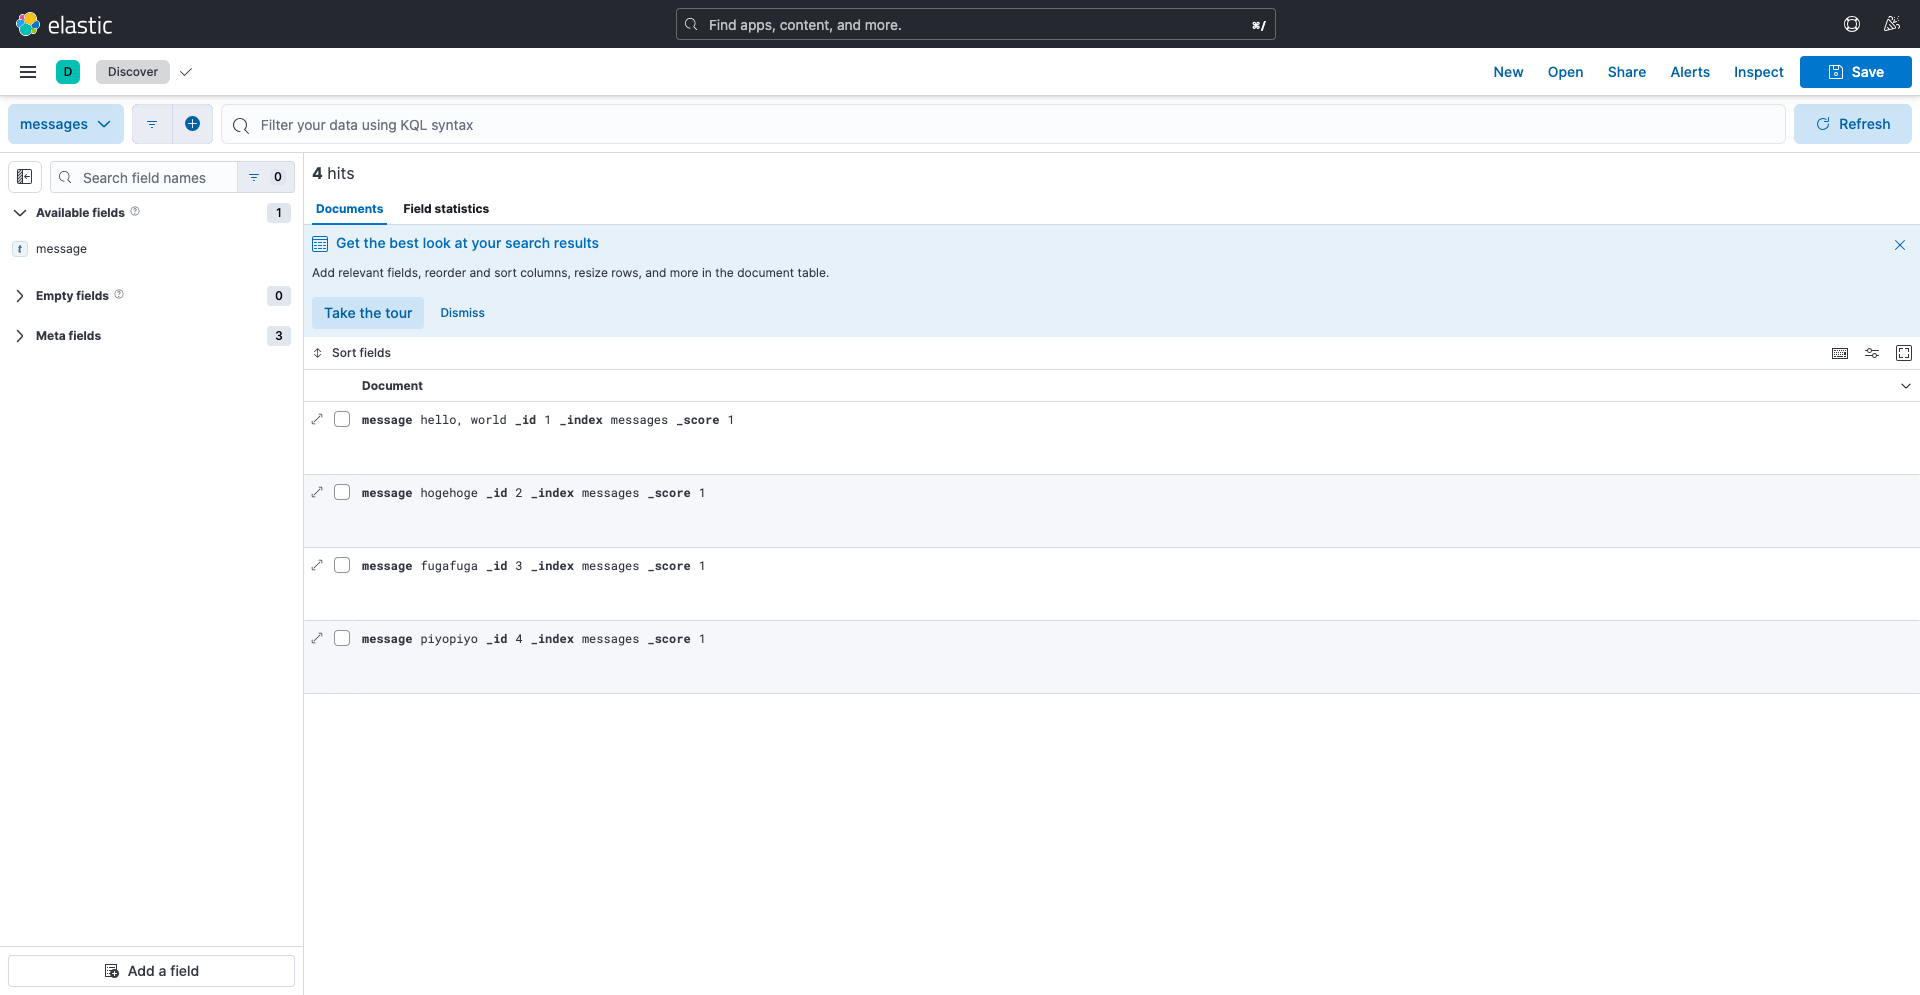Focus the Search field names input

(x=144, y=177)
